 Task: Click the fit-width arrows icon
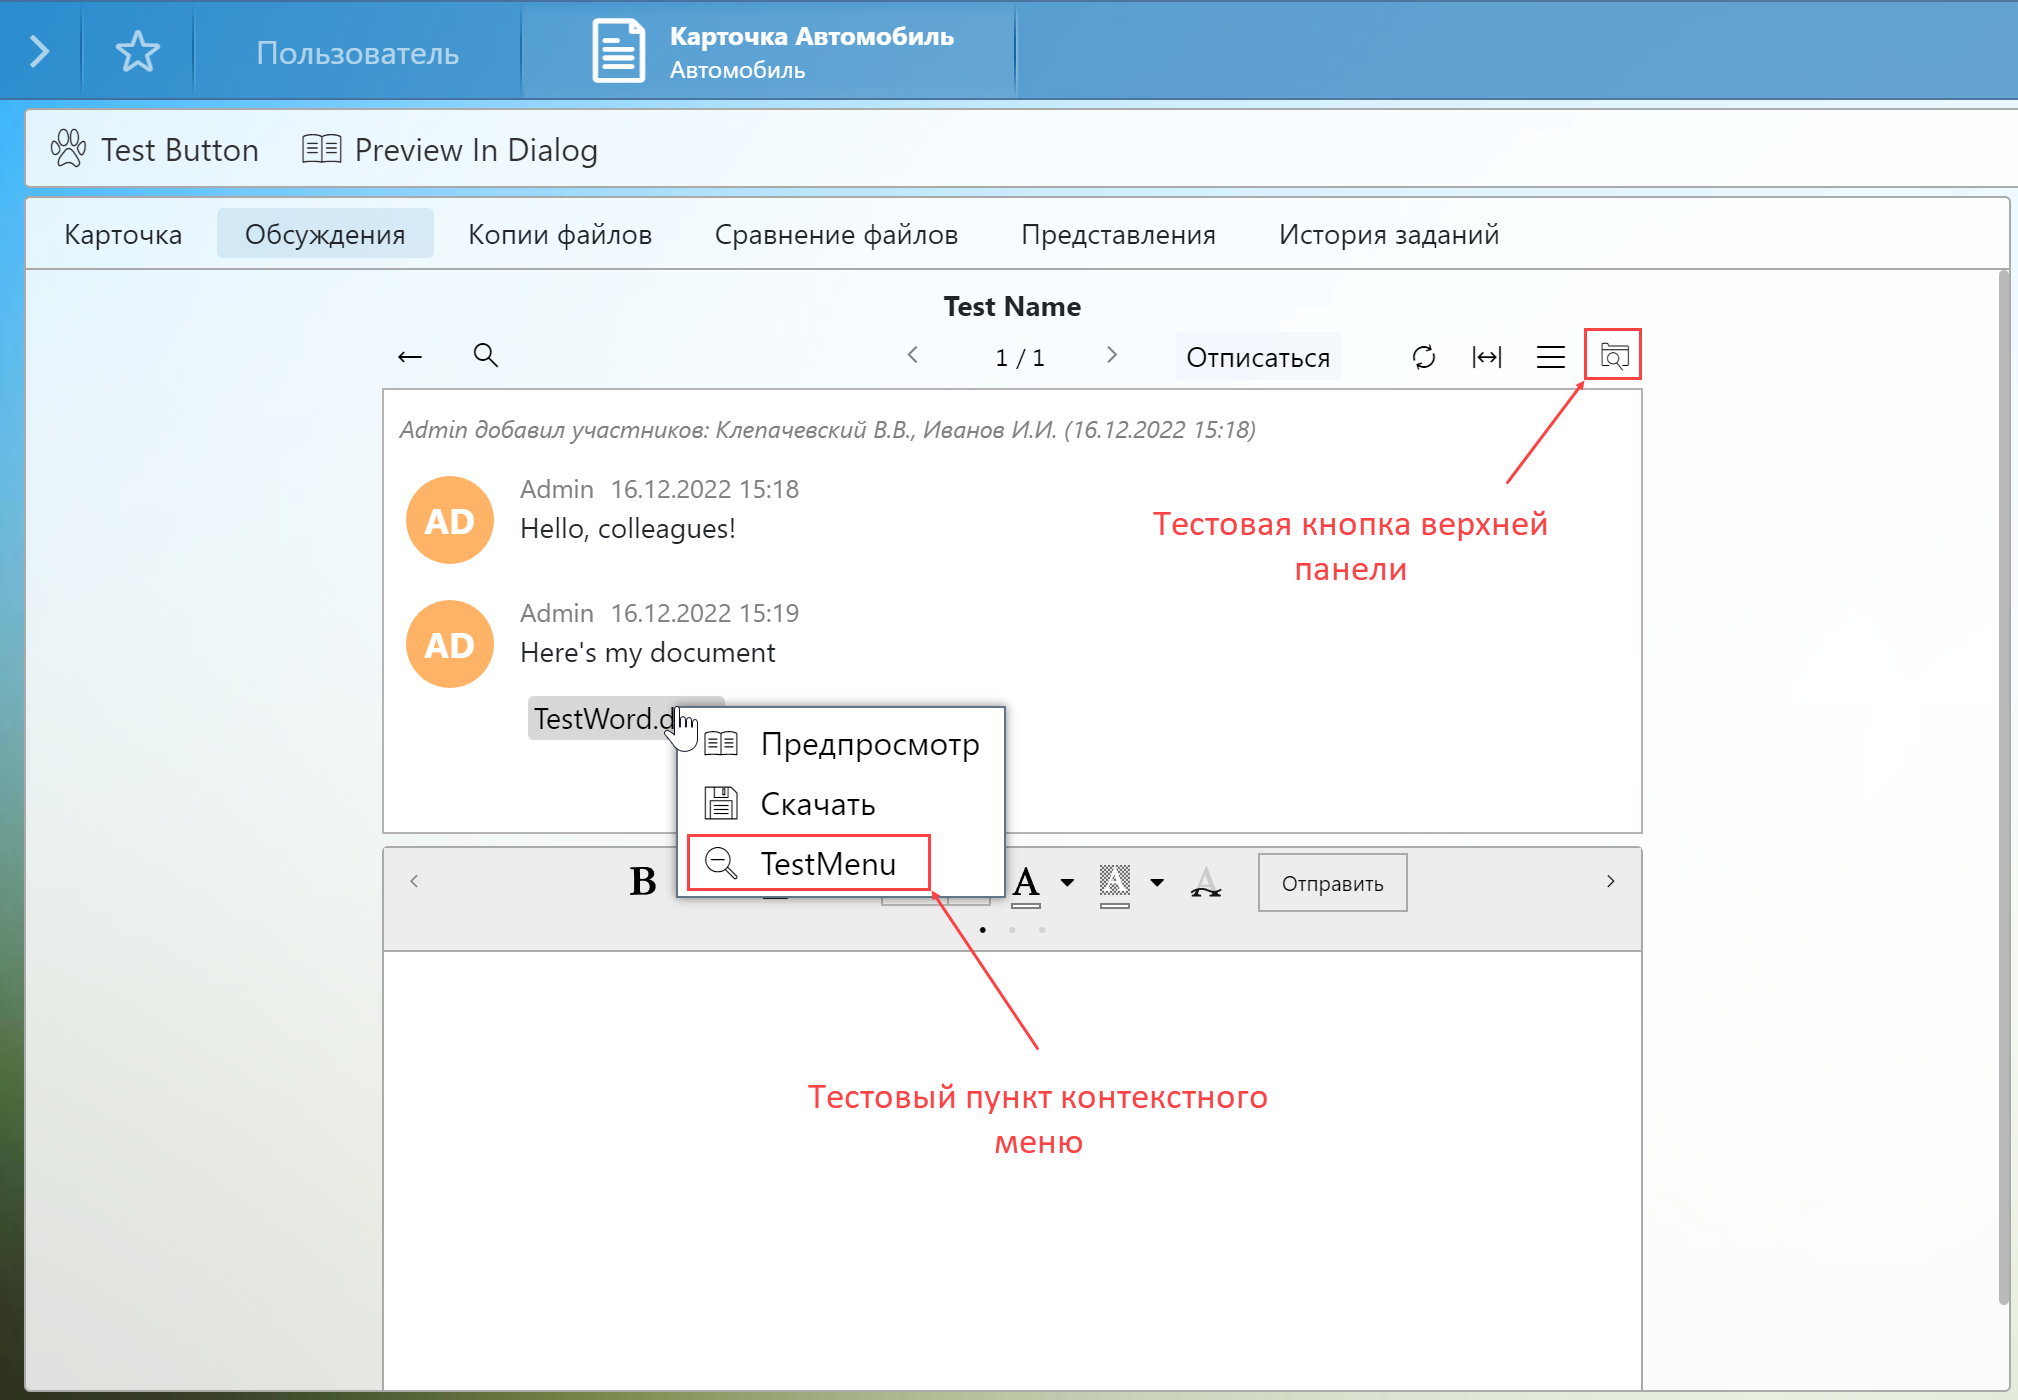point(1486,357)
